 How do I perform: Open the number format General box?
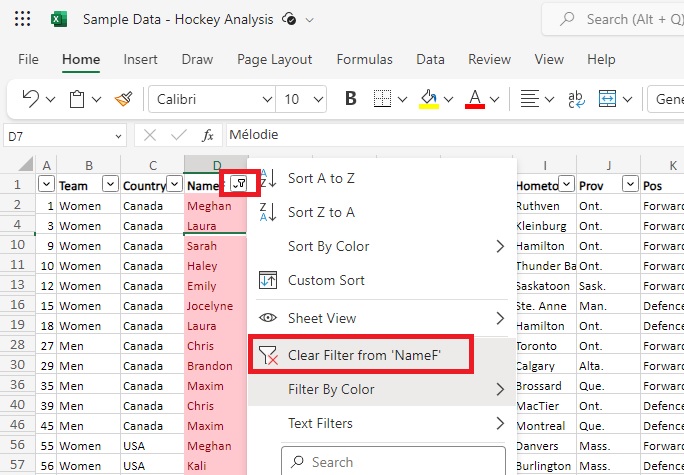pyautogui.click(x=666, y=99)
